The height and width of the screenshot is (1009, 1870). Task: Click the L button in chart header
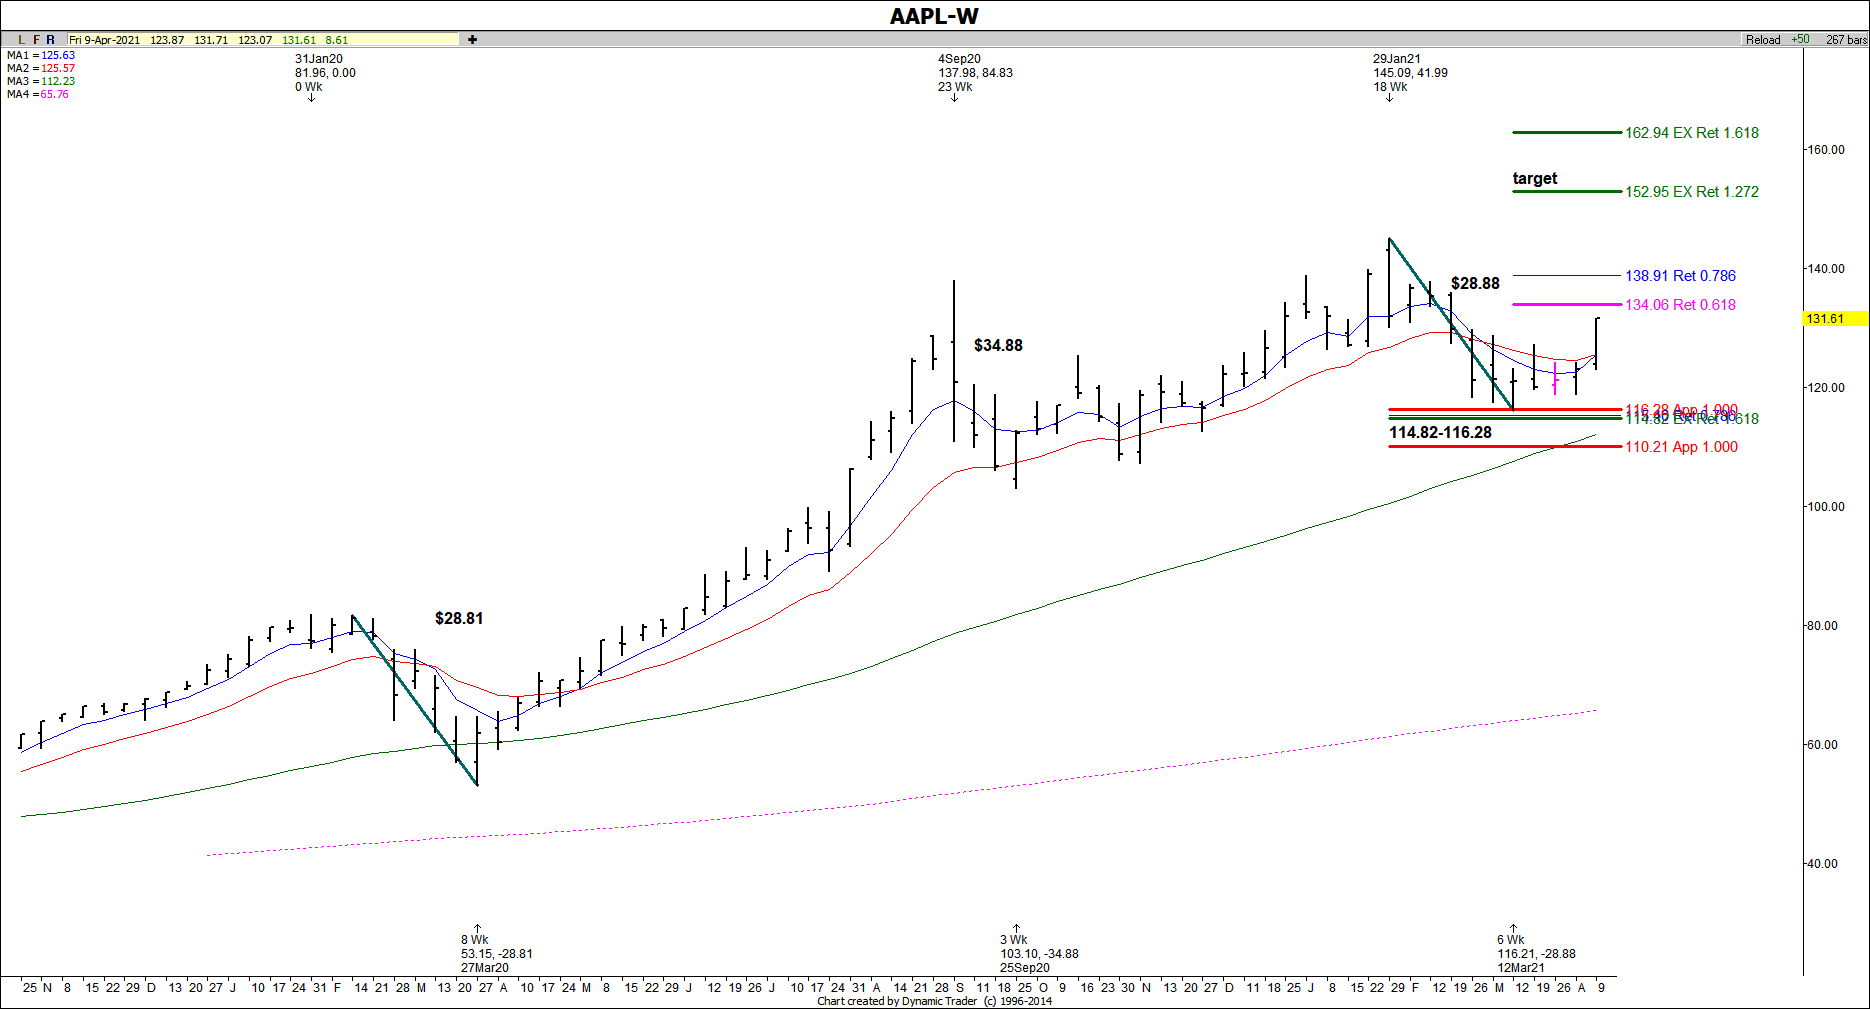(x=21, y=40)
